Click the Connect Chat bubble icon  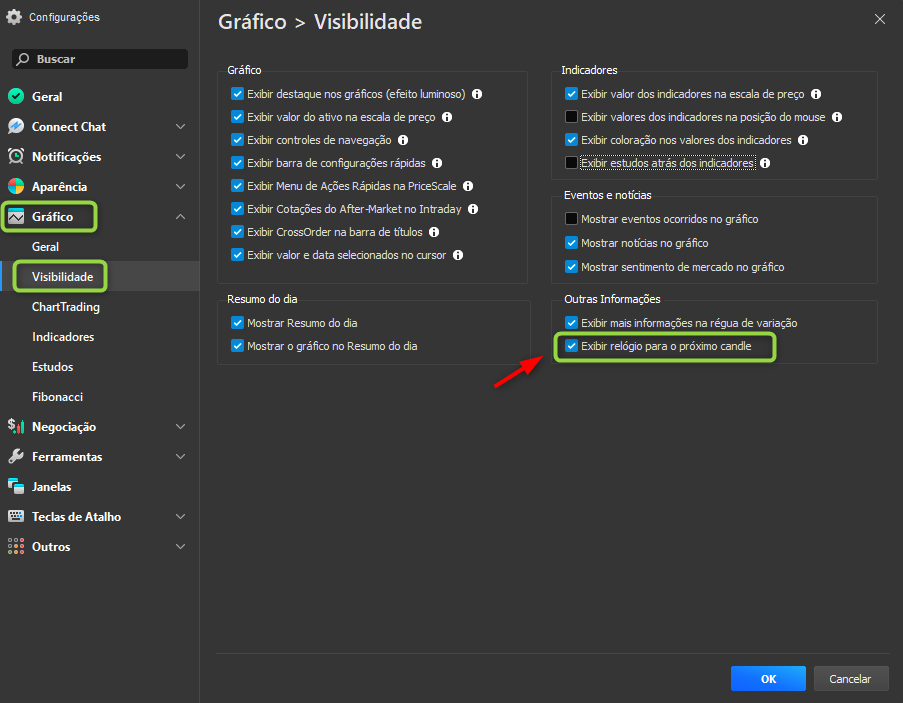[16, 127]
